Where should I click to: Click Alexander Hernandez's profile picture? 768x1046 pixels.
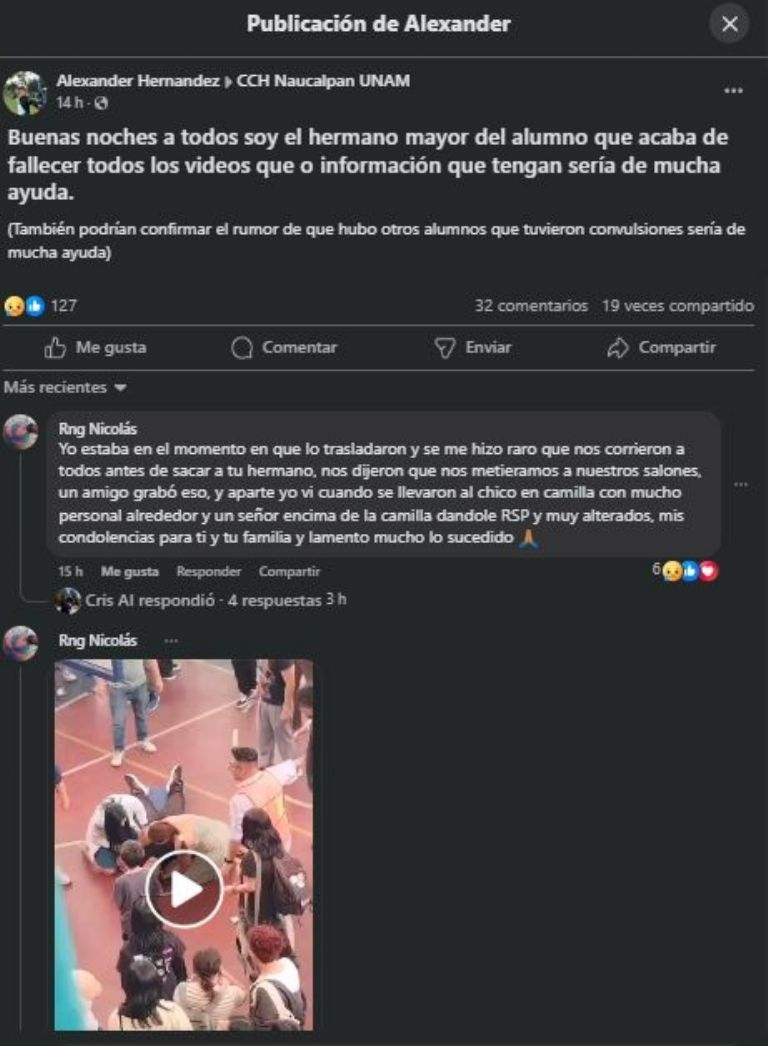25,93
